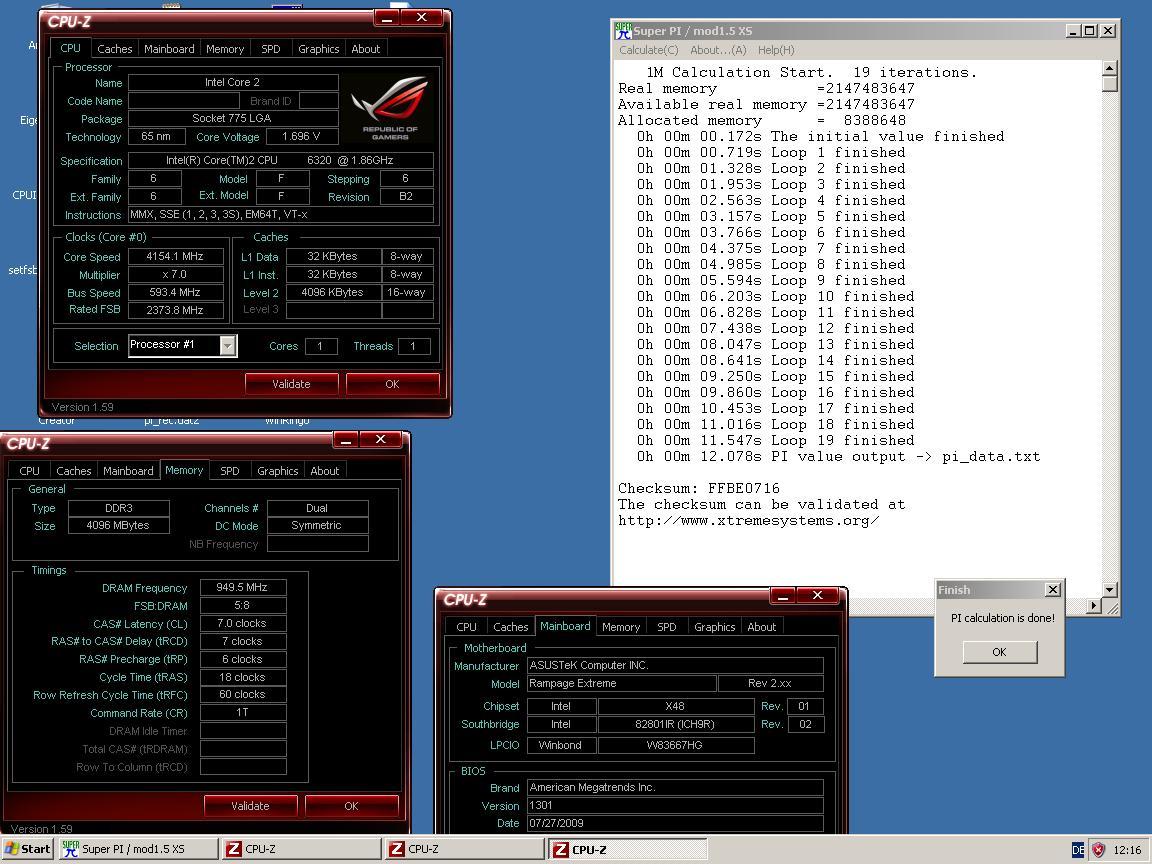This screenshot has height=864, width=1152.
Task: Click Validate in the CPU tab window
Action: tap(291, 384)
